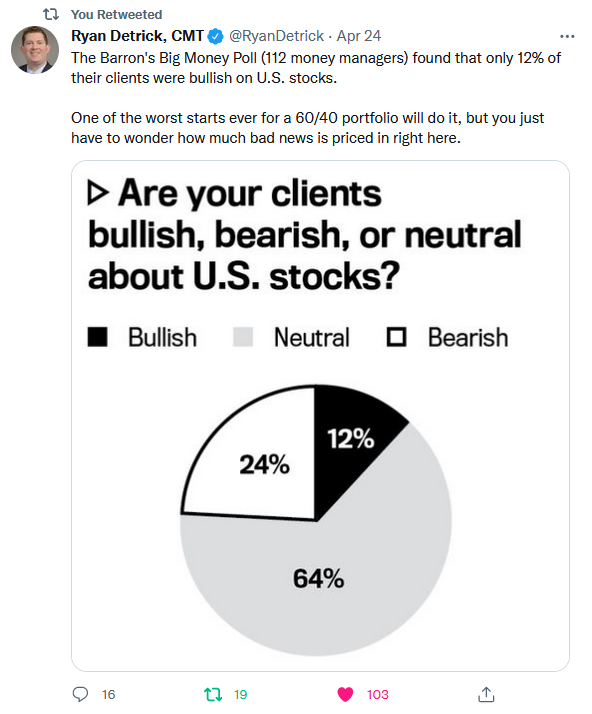Viewport: 592px width, 714px height.
Task: Click the black Bullish legend swatch
Action: (97, 337)
